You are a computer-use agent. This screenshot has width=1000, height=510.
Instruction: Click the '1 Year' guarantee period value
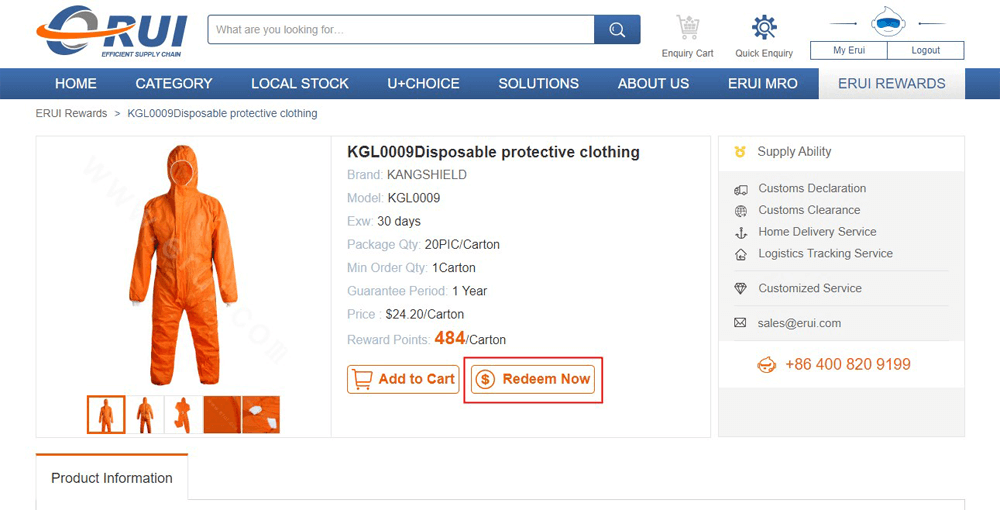(x=469, y=291)
